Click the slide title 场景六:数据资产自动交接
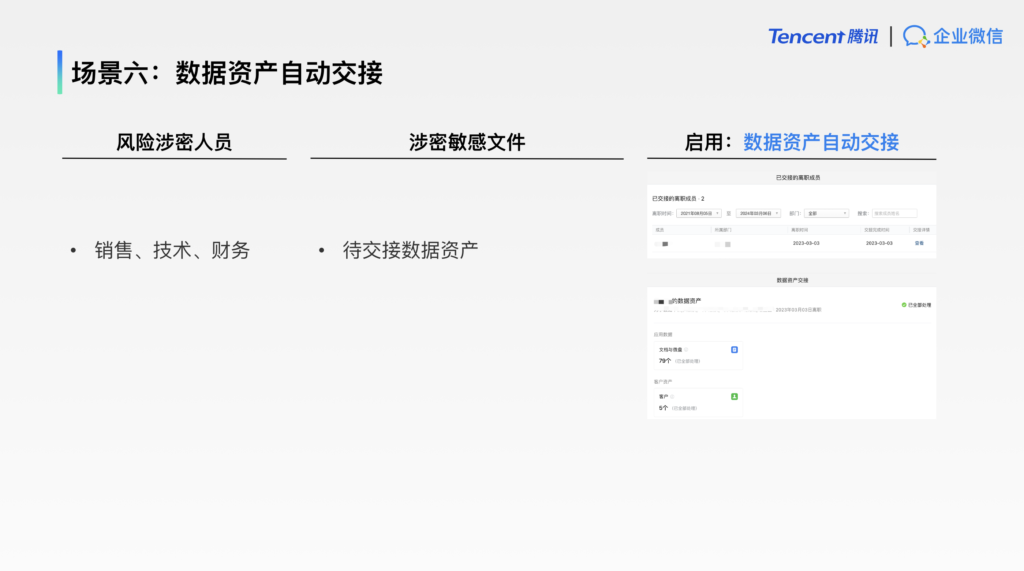Screen dimensions: 1024x571 [x=227, y=73]
